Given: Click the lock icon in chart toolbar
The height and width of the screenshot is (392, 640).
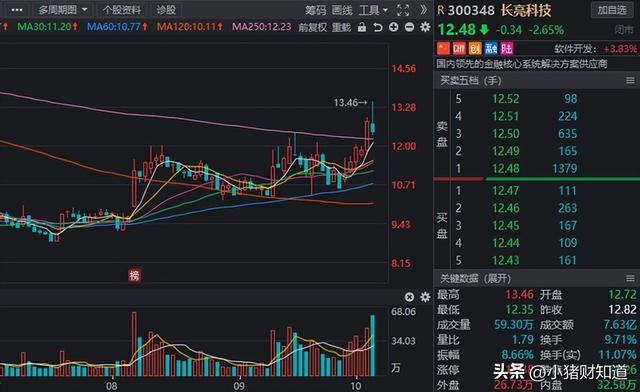Looking at the screenshot, I should [x=362, y=27].
